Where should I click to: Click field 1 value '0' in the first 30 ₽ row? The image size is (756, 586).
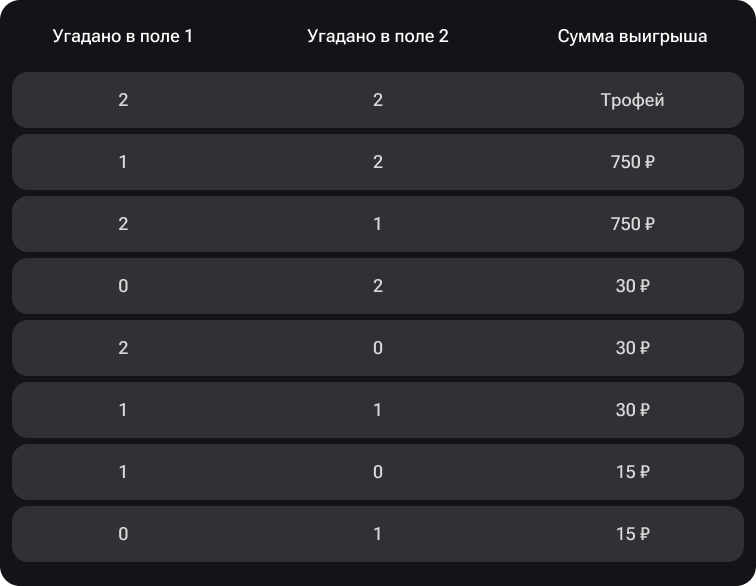point(123,286)
